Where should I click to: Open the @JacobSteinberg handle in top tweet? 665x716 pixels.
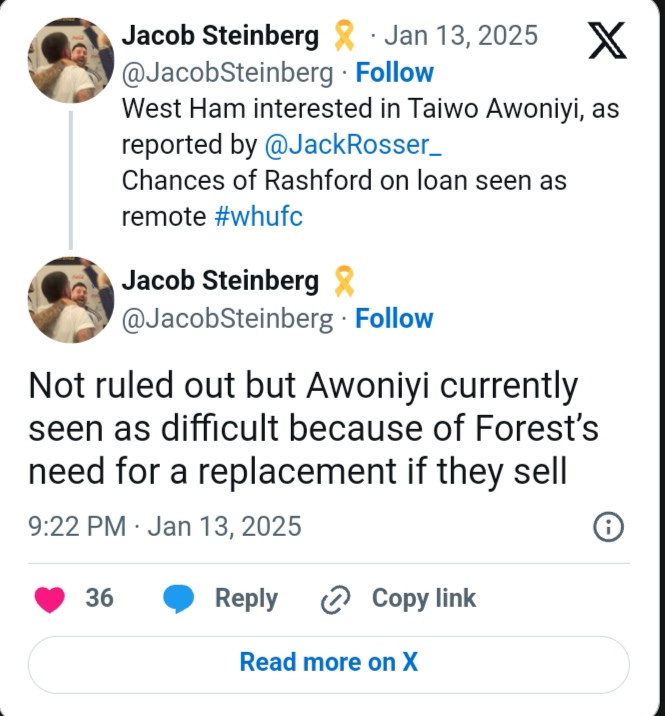[x=227, y=73]
